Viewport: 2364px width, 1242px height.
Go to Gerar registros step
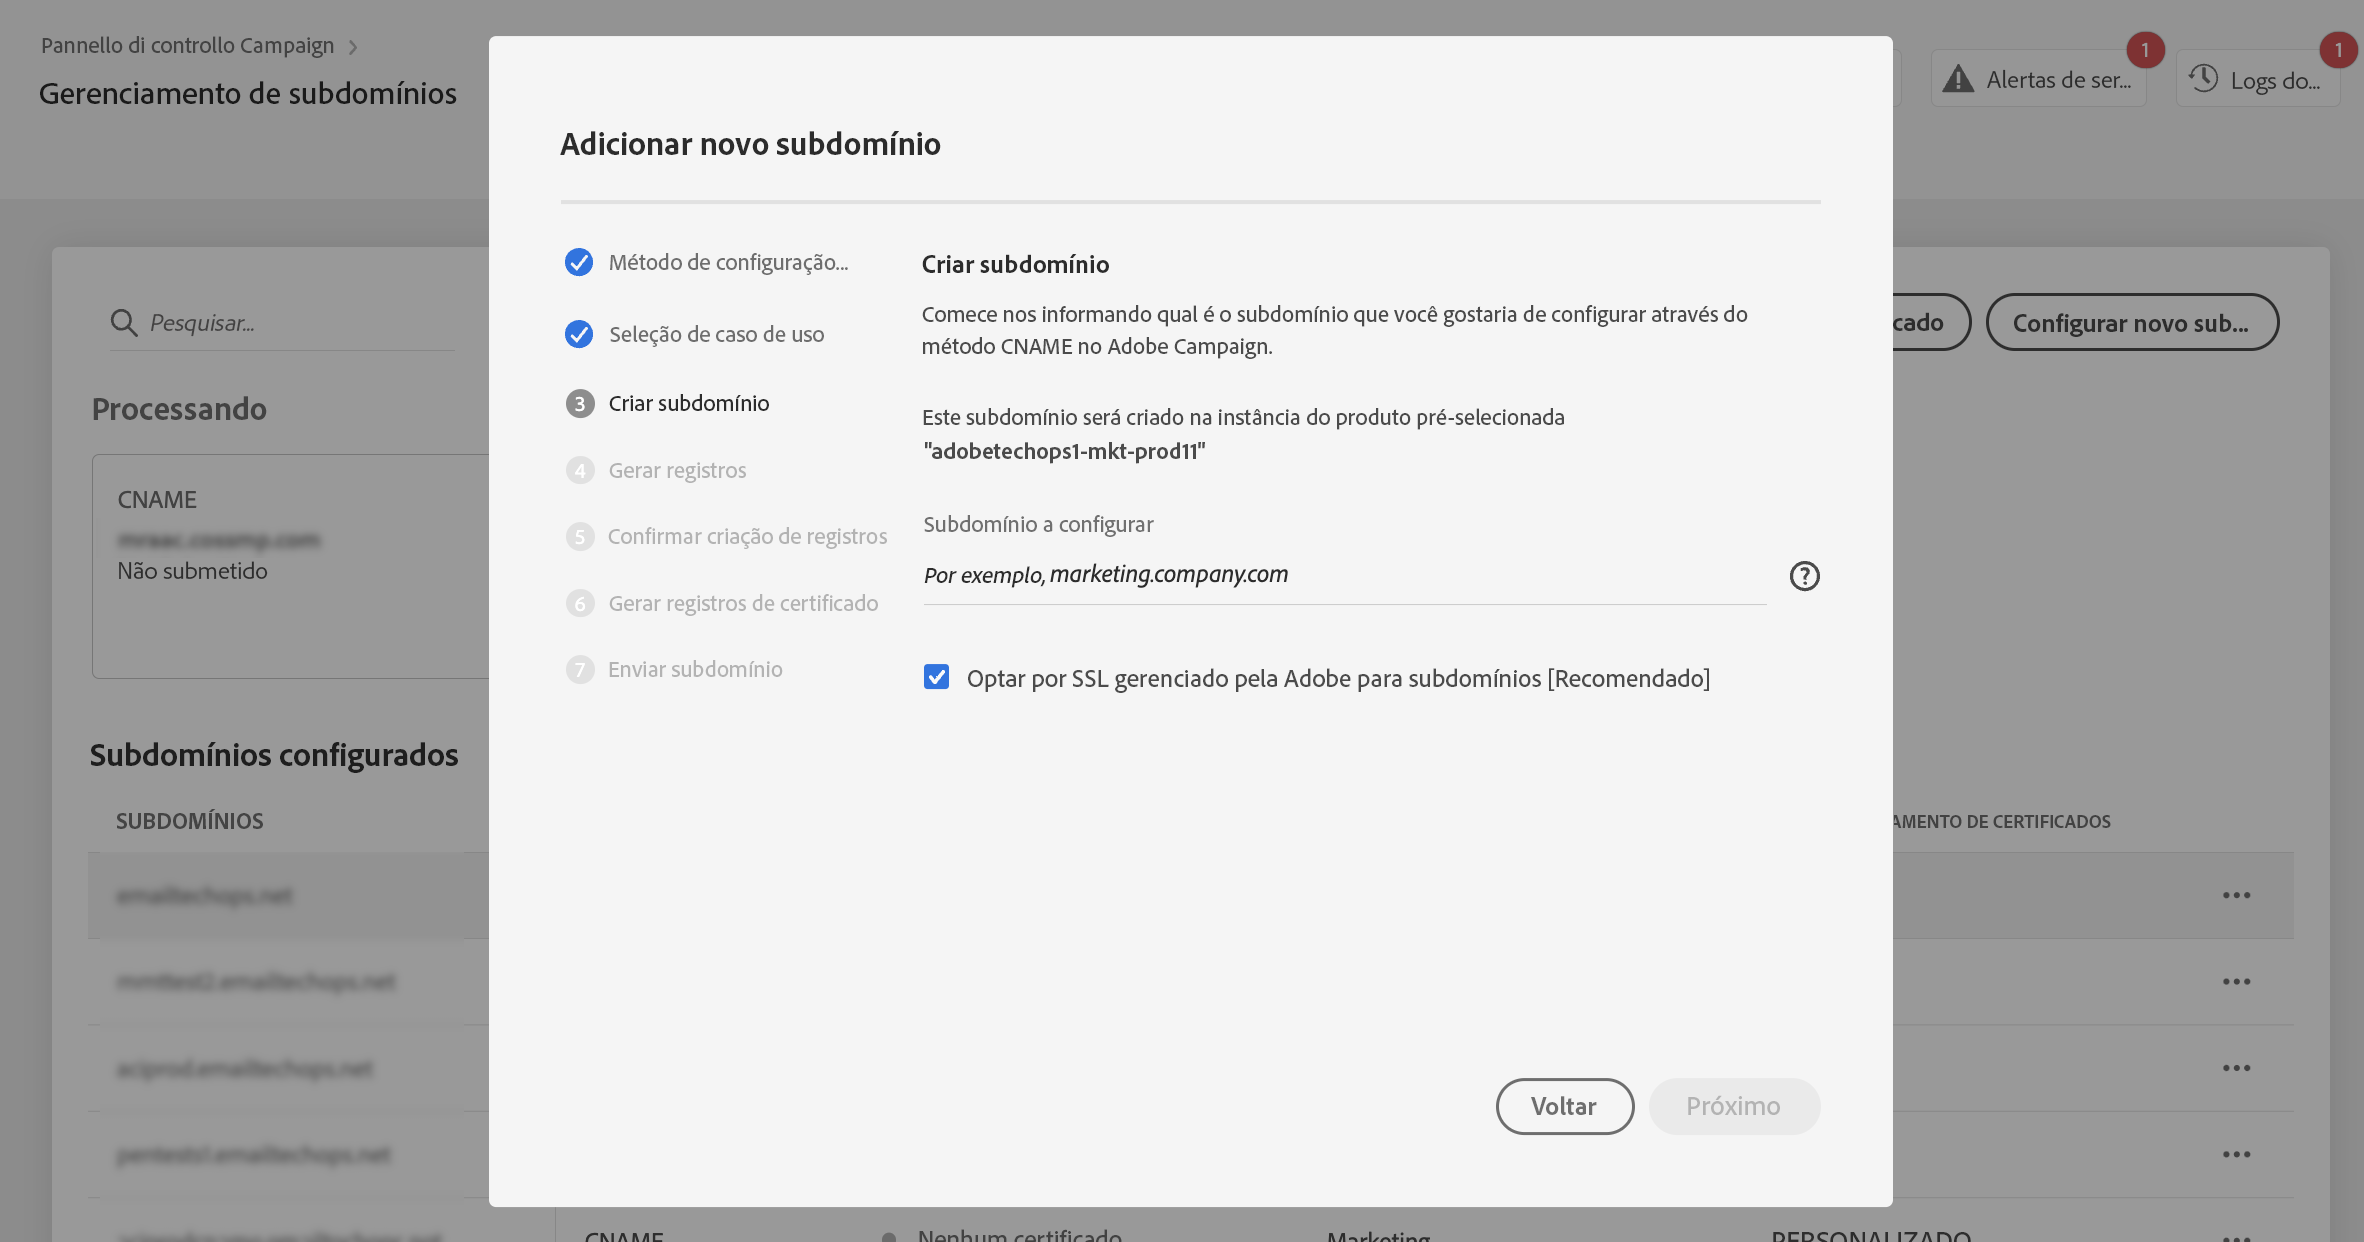(x=677, y=470)
